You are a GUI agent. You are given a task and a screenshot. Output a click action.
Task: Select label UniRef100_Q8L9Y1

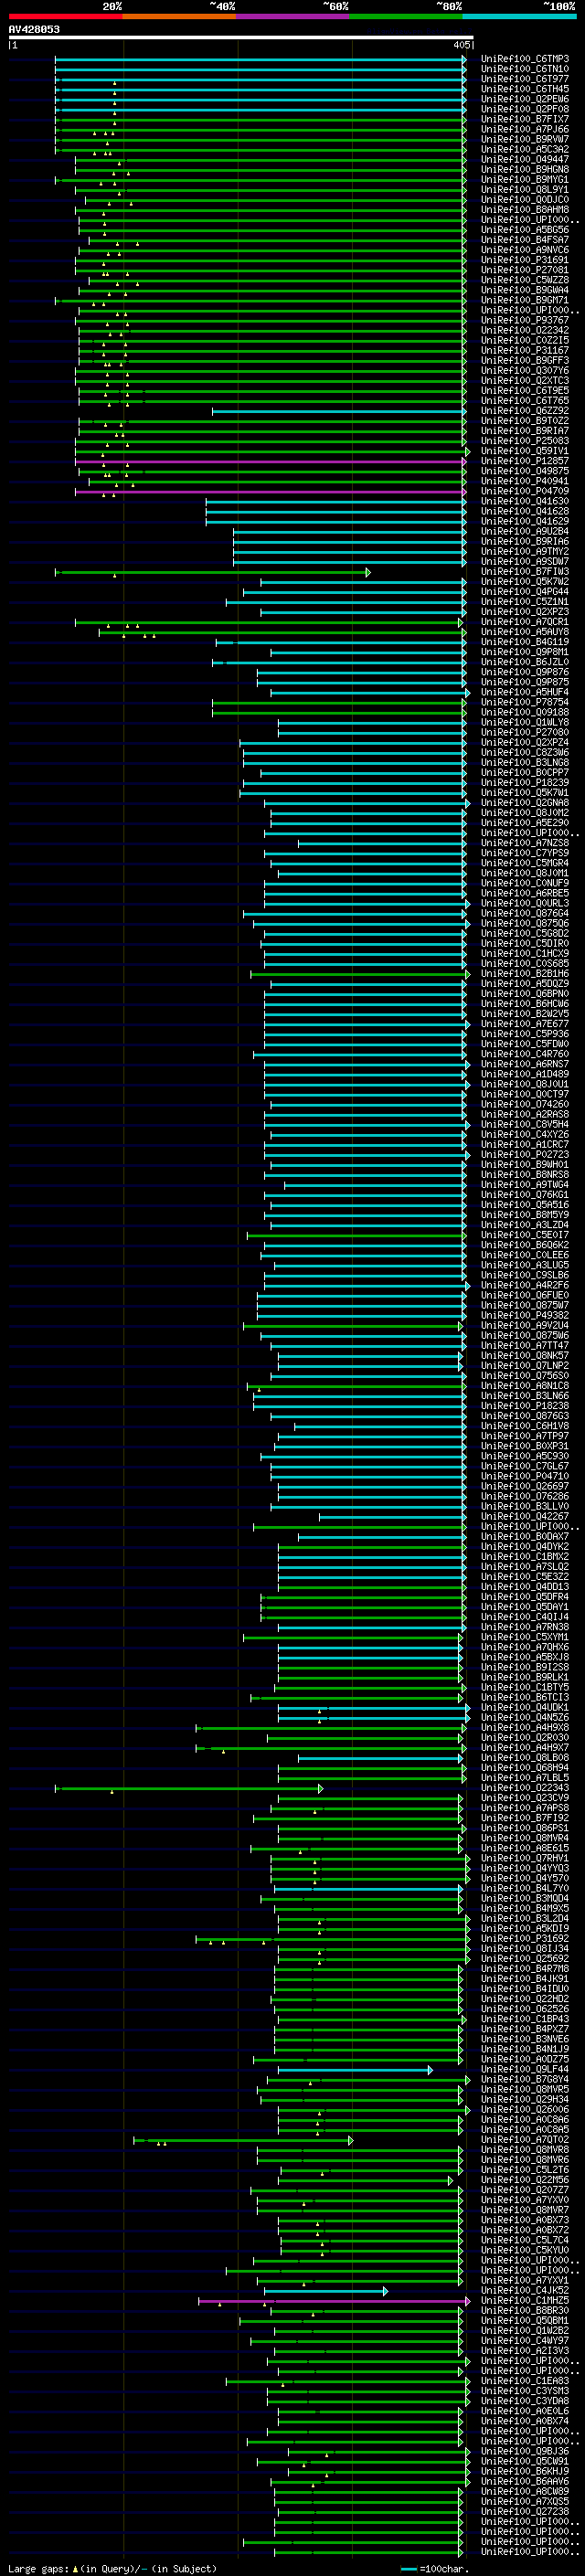click(524, 189)
